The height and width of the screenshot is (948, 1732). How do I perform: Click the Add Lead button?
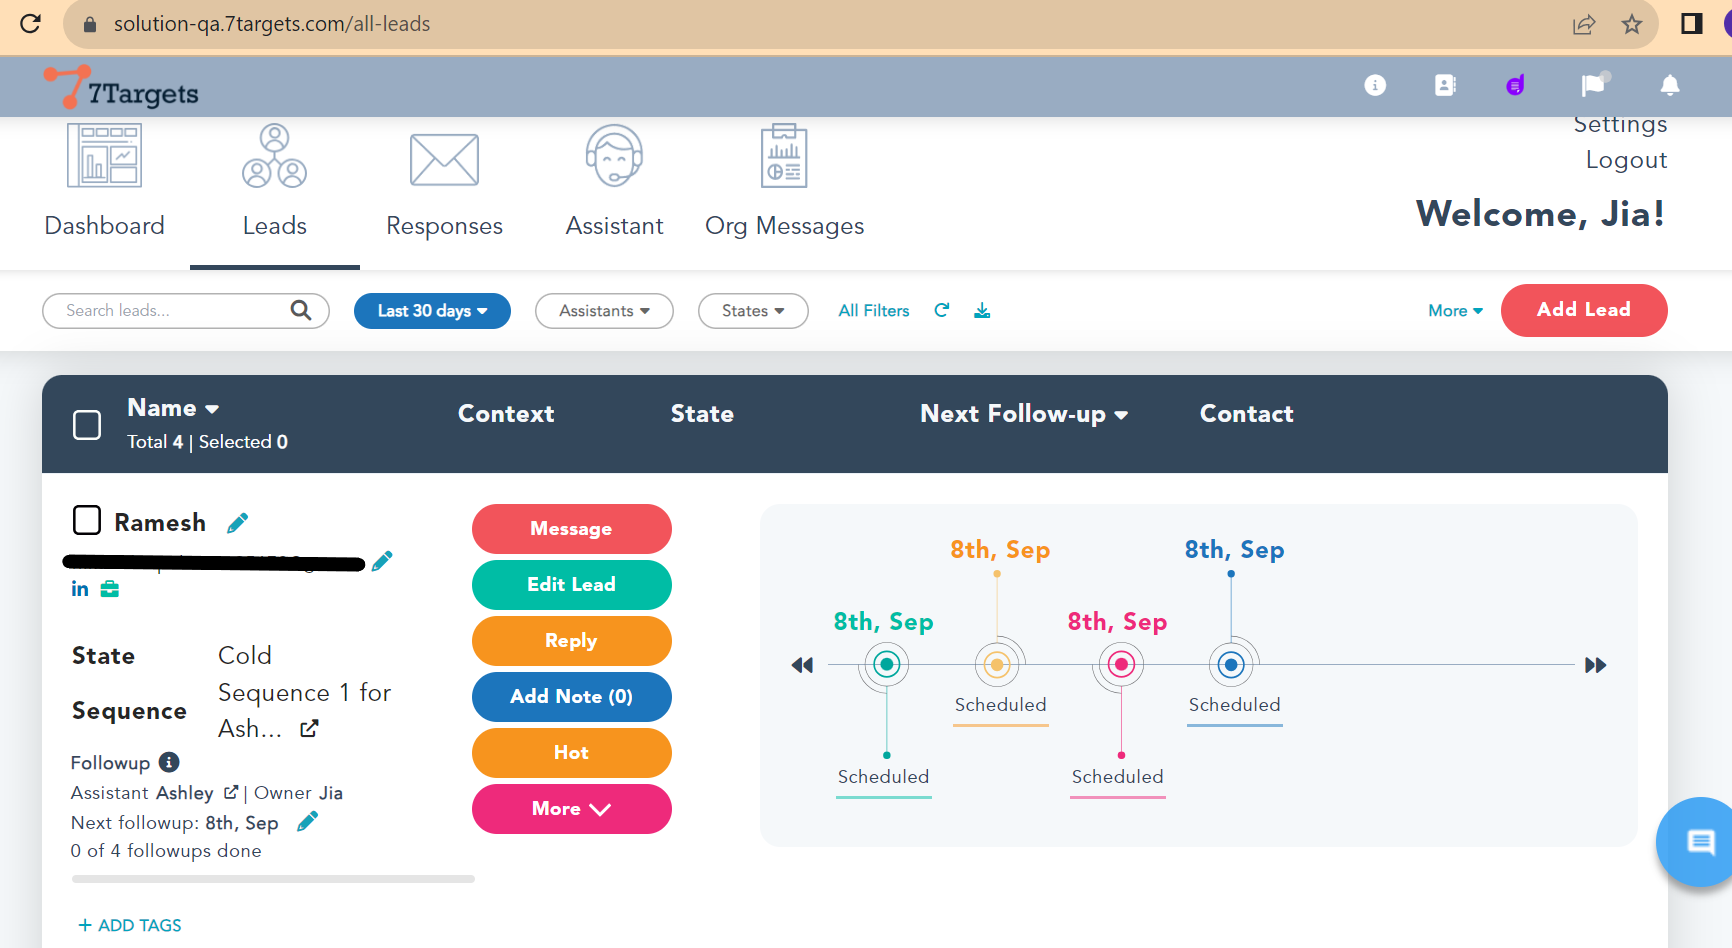(x=1583, y=310)
